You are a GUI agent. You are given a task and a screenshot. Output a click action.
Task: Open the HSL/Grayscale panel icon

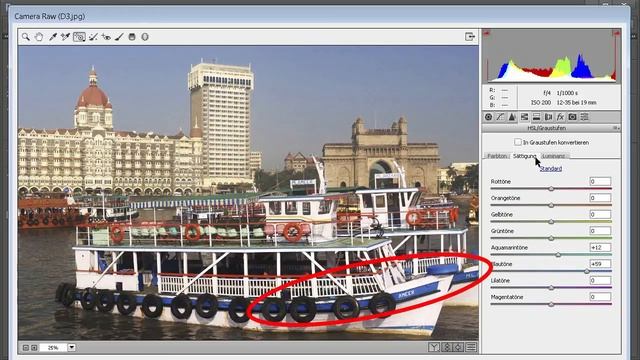524,117
